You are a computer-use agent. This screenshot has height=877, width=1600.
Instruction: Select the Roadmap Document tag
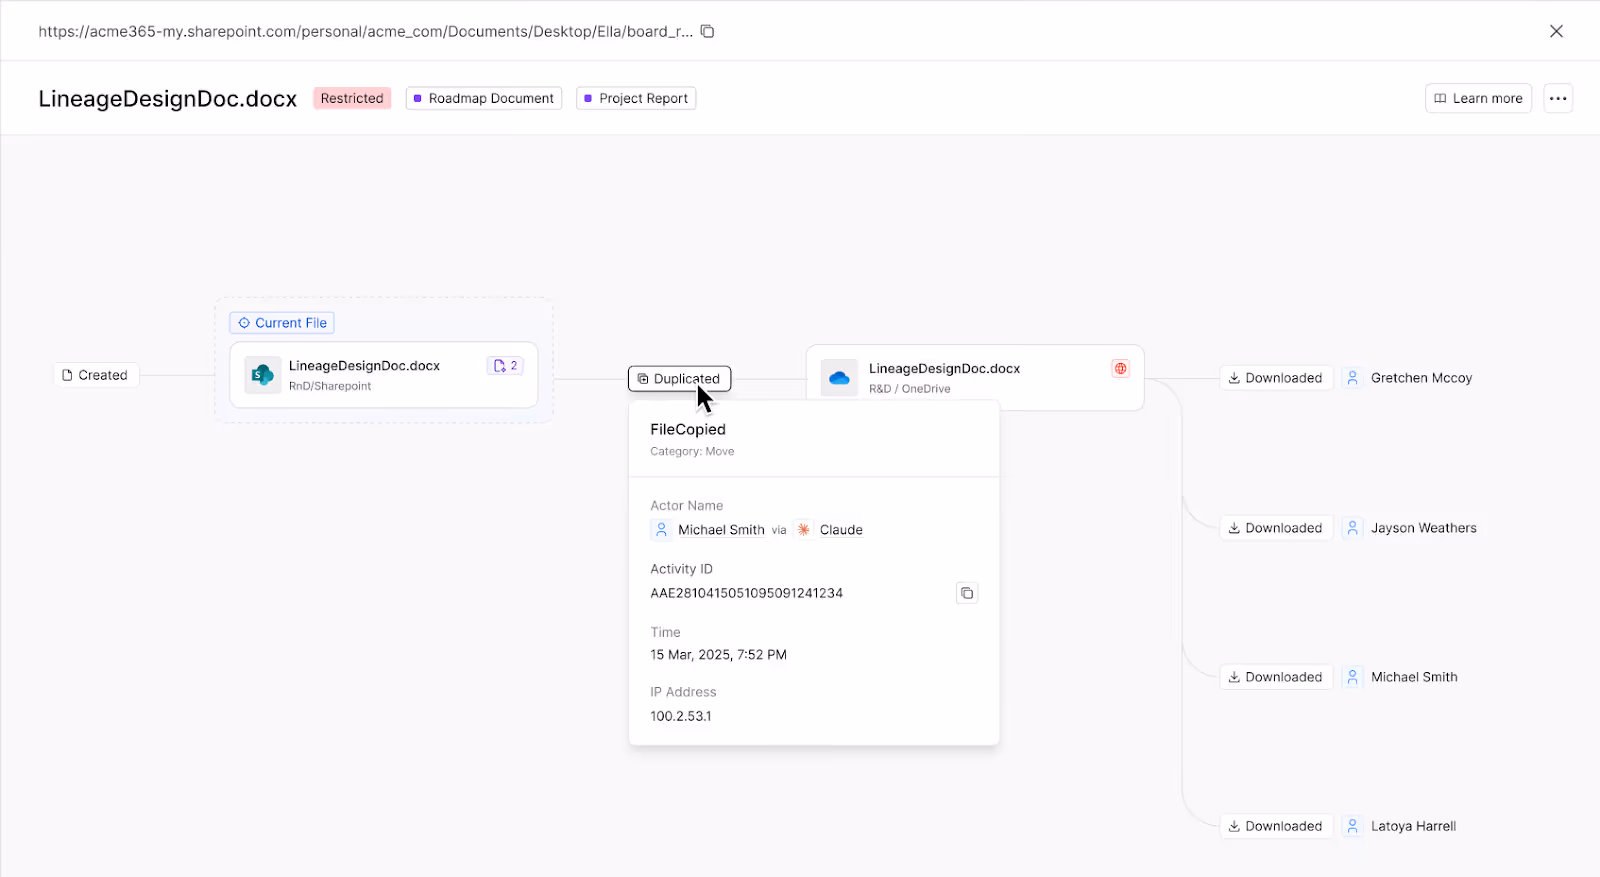484,98
